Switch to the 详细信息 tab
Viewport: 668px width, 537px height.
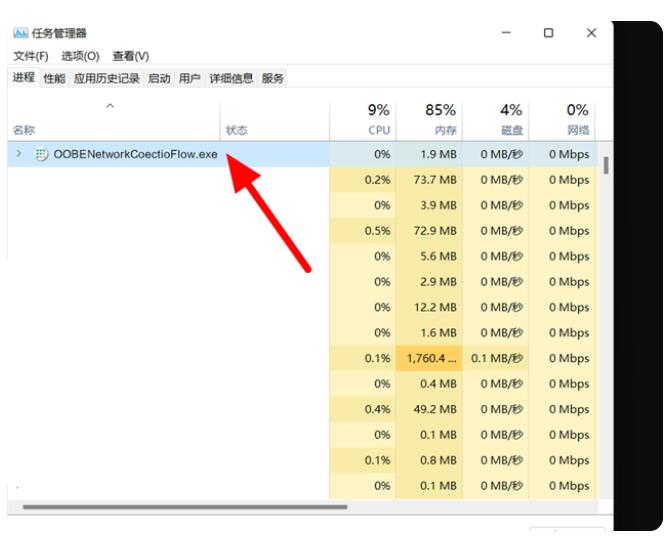(231, 78)
